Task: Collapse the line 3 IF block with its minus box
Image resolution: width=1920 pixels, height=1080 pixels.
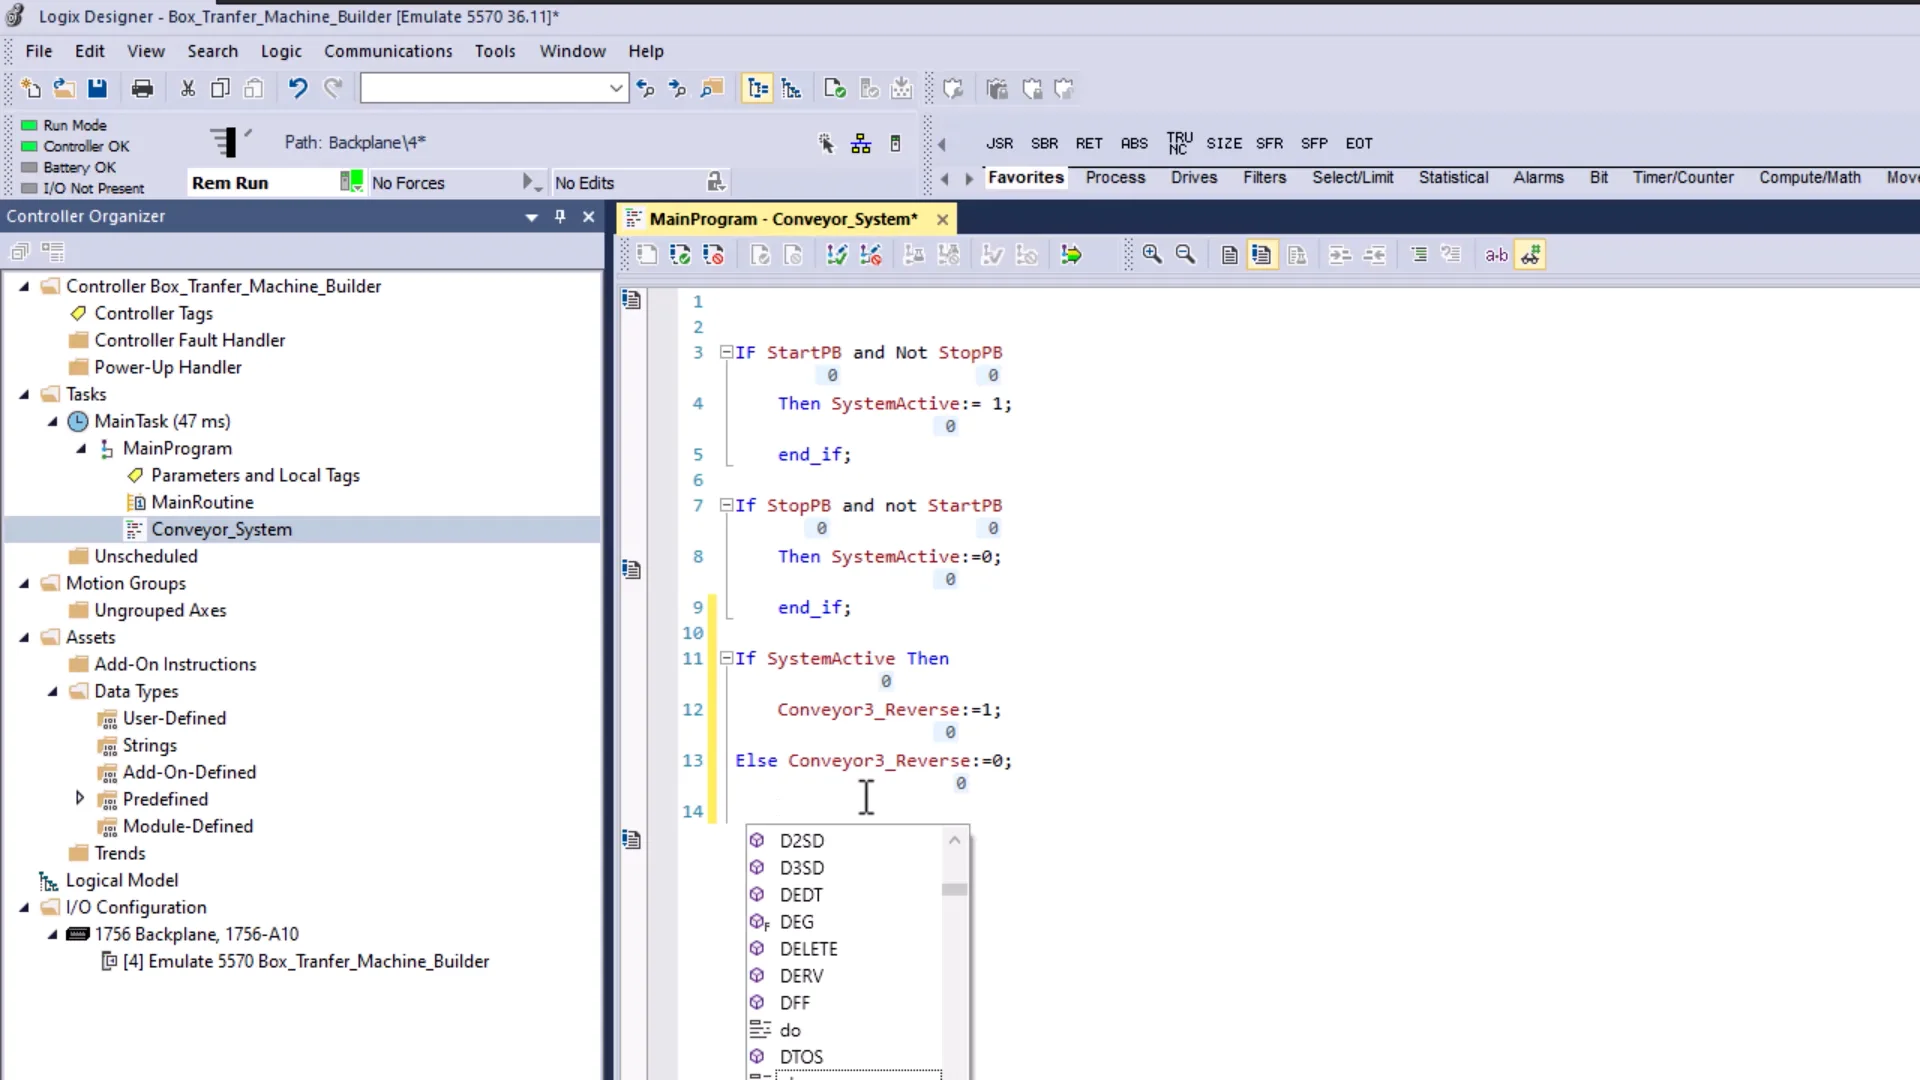Action: [x=727, y=352]
